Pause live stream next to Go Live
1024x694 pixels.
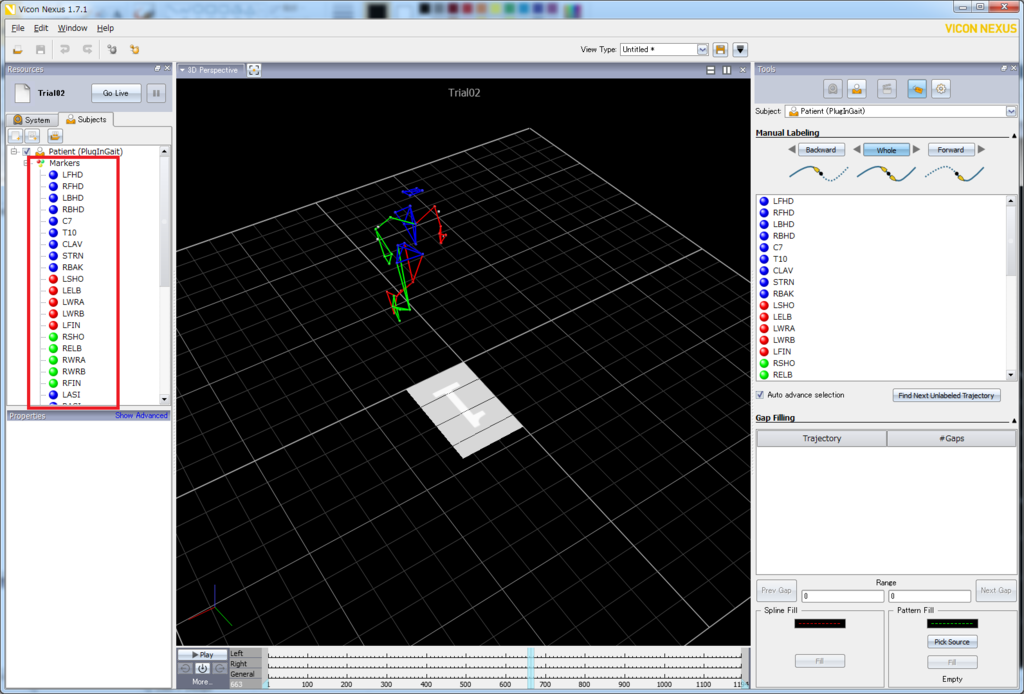coord(156,93)
